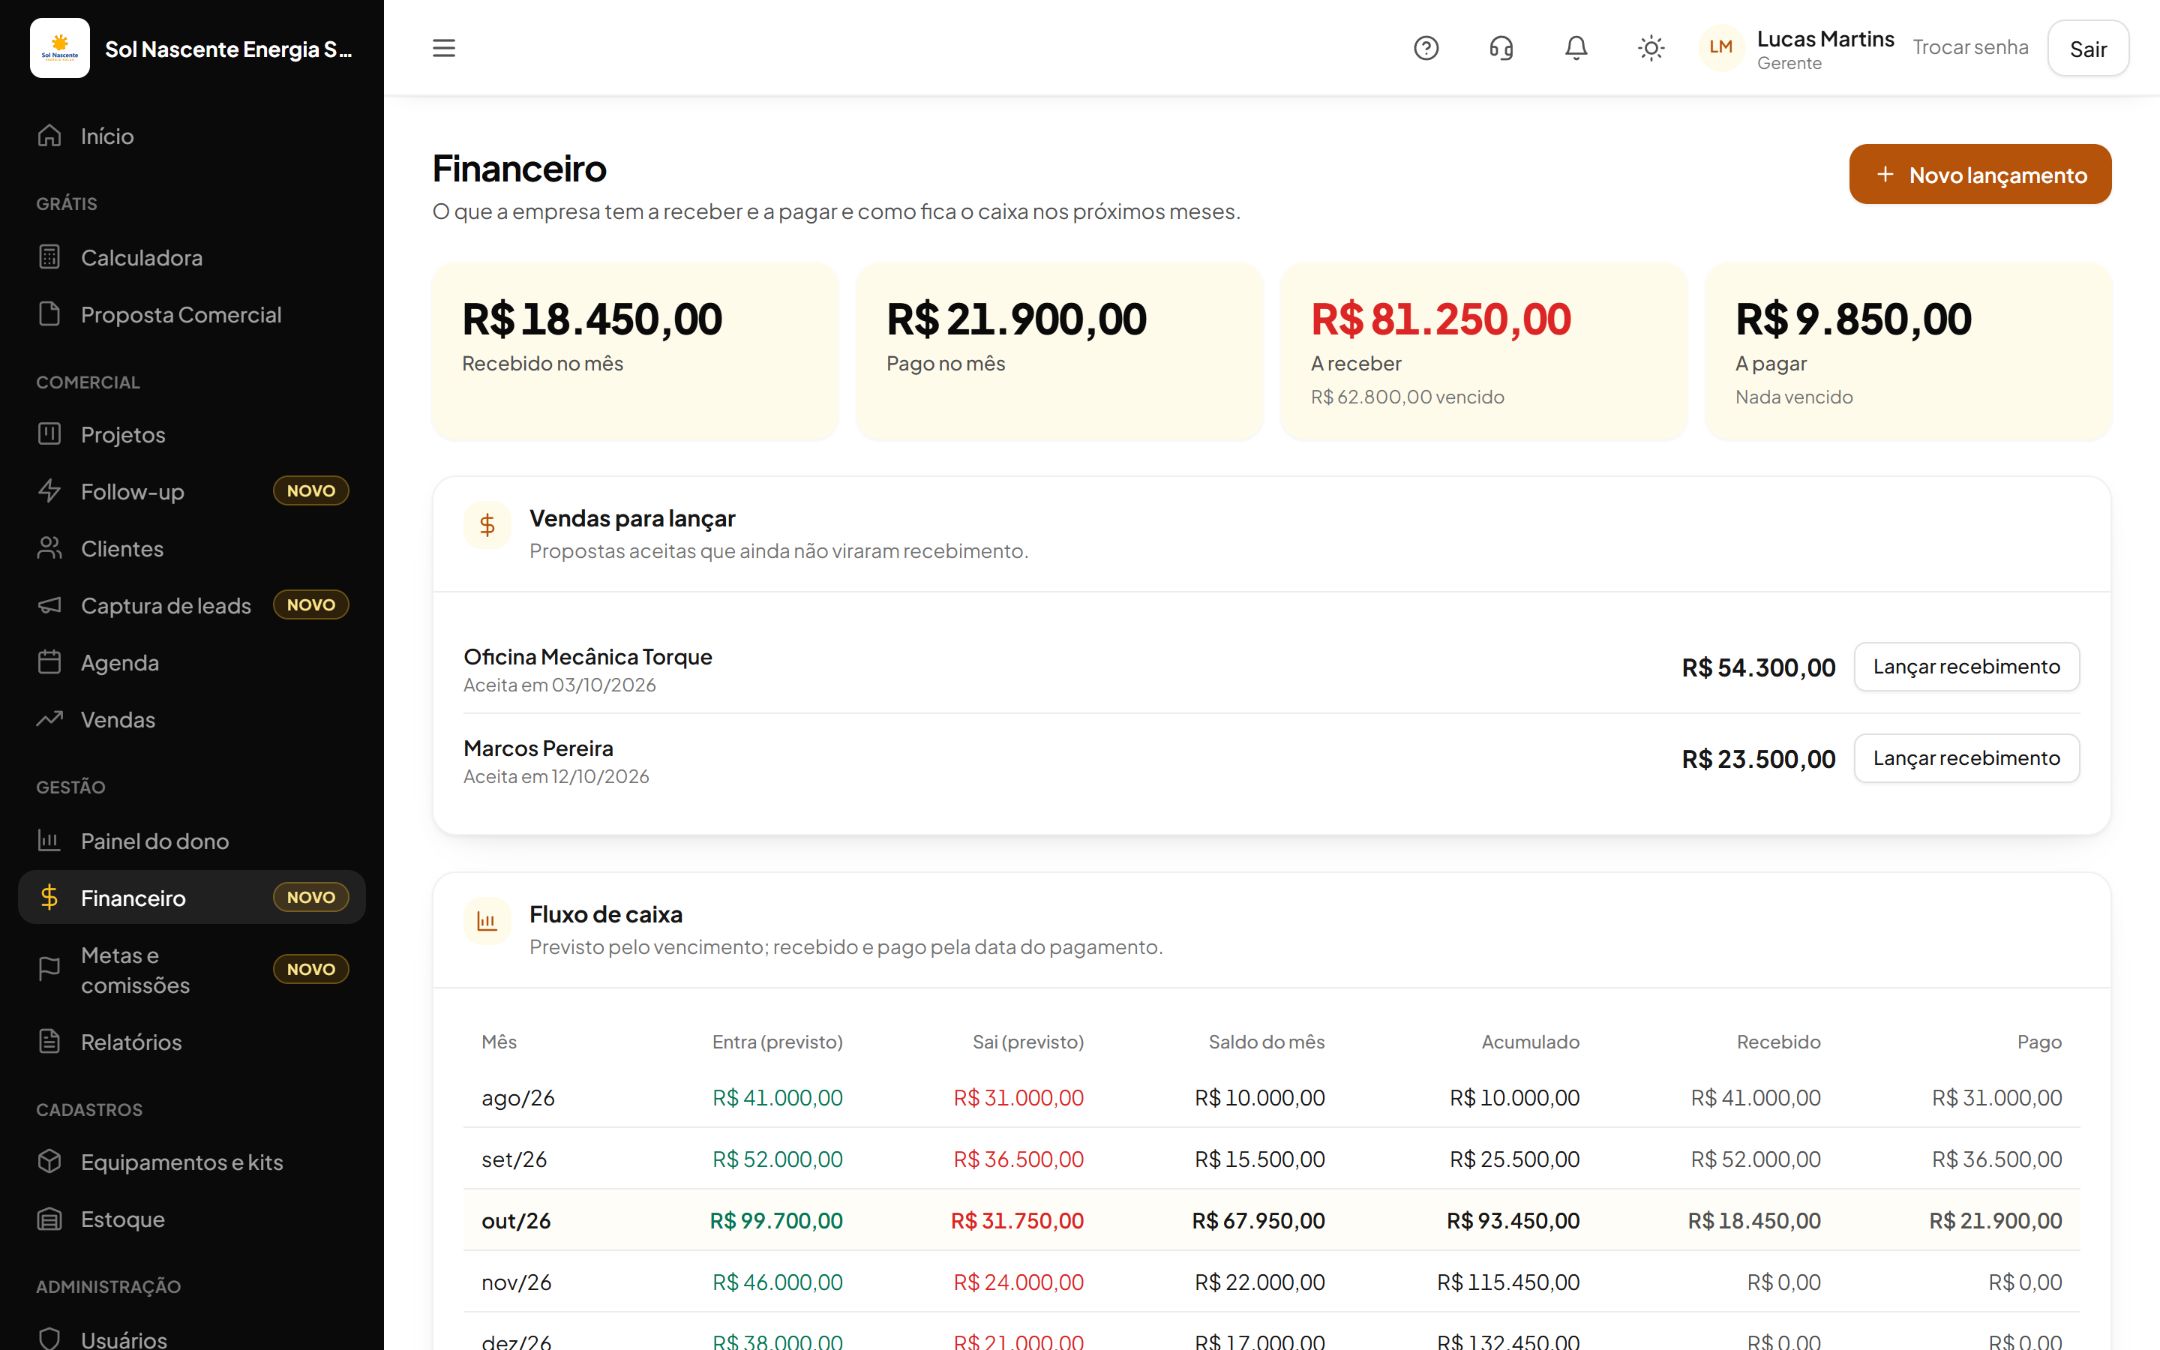Image resolution: width=2160 pixels, height=1350 pixels.
Task: Select the Pago no mês card
Action: (x=1059, y=351)
